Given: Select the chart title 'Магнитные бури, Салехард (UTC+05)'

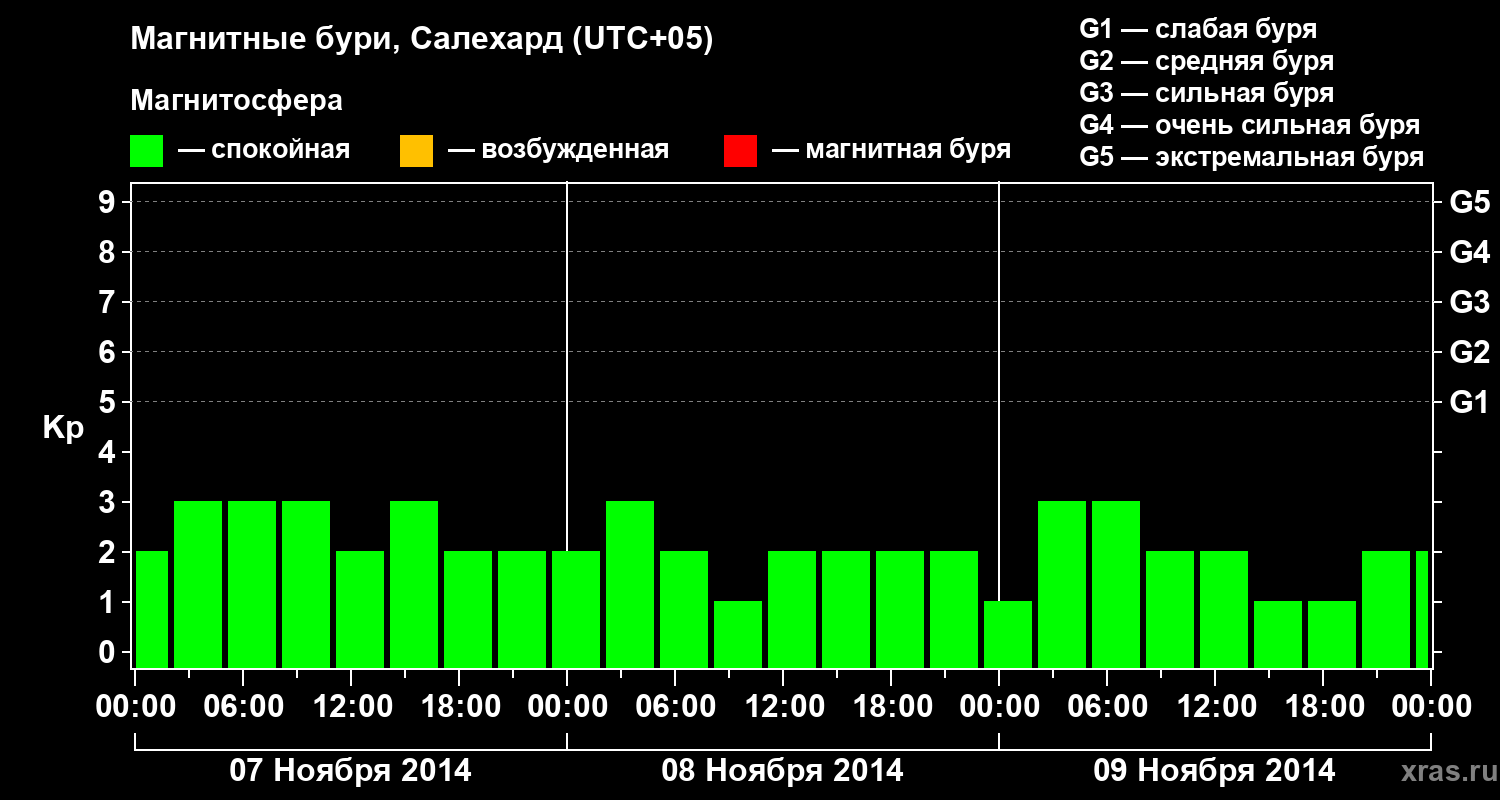Looking at the screenshot, I should [x=422, y=40].
